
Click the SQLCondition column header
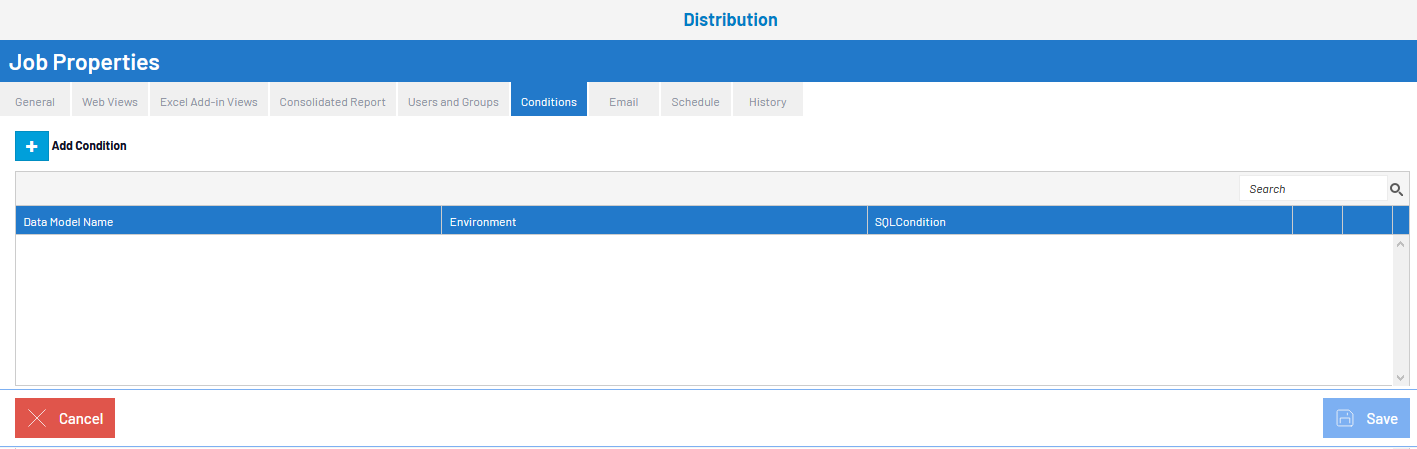click(x=910, y=222)
